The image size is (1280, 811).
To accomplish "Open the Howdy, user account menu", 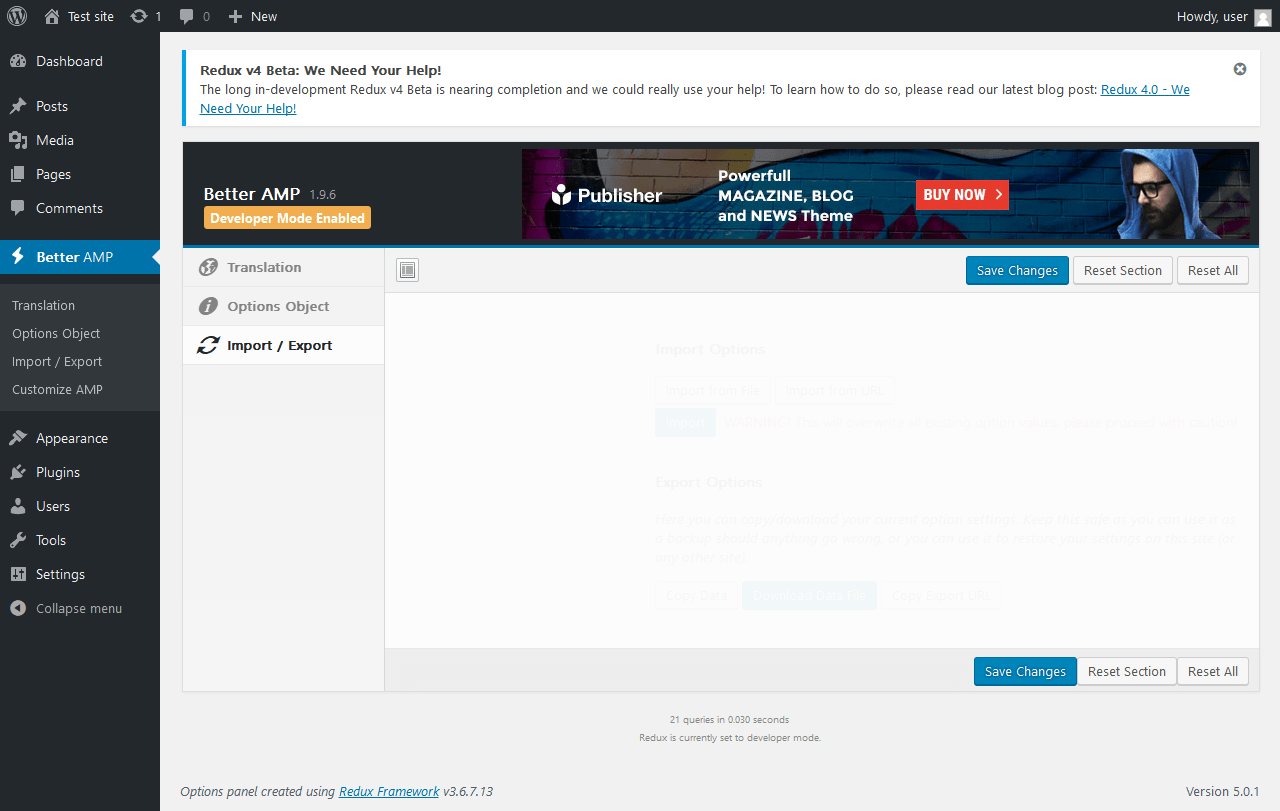I will click(1224, 16).
